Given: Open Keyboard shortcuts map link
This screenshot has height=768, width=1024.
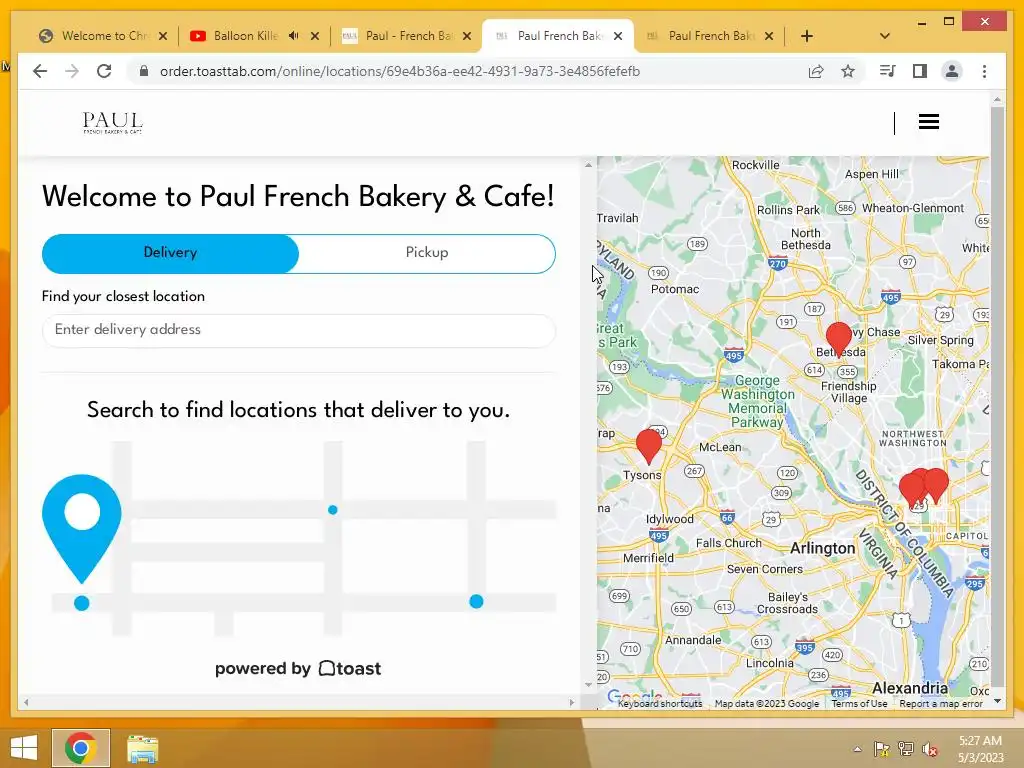Looking at the screenshot, I should pos(660,703).
